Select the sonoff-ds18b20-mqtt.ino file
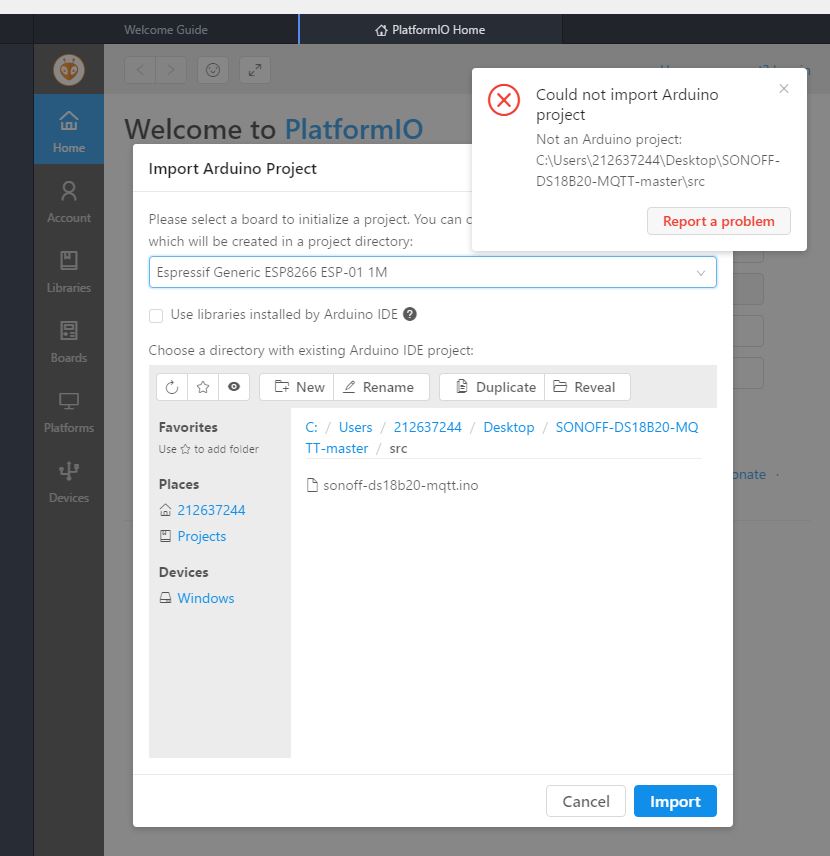This screenshot has height=856, width=830. [x=393, y=485]
